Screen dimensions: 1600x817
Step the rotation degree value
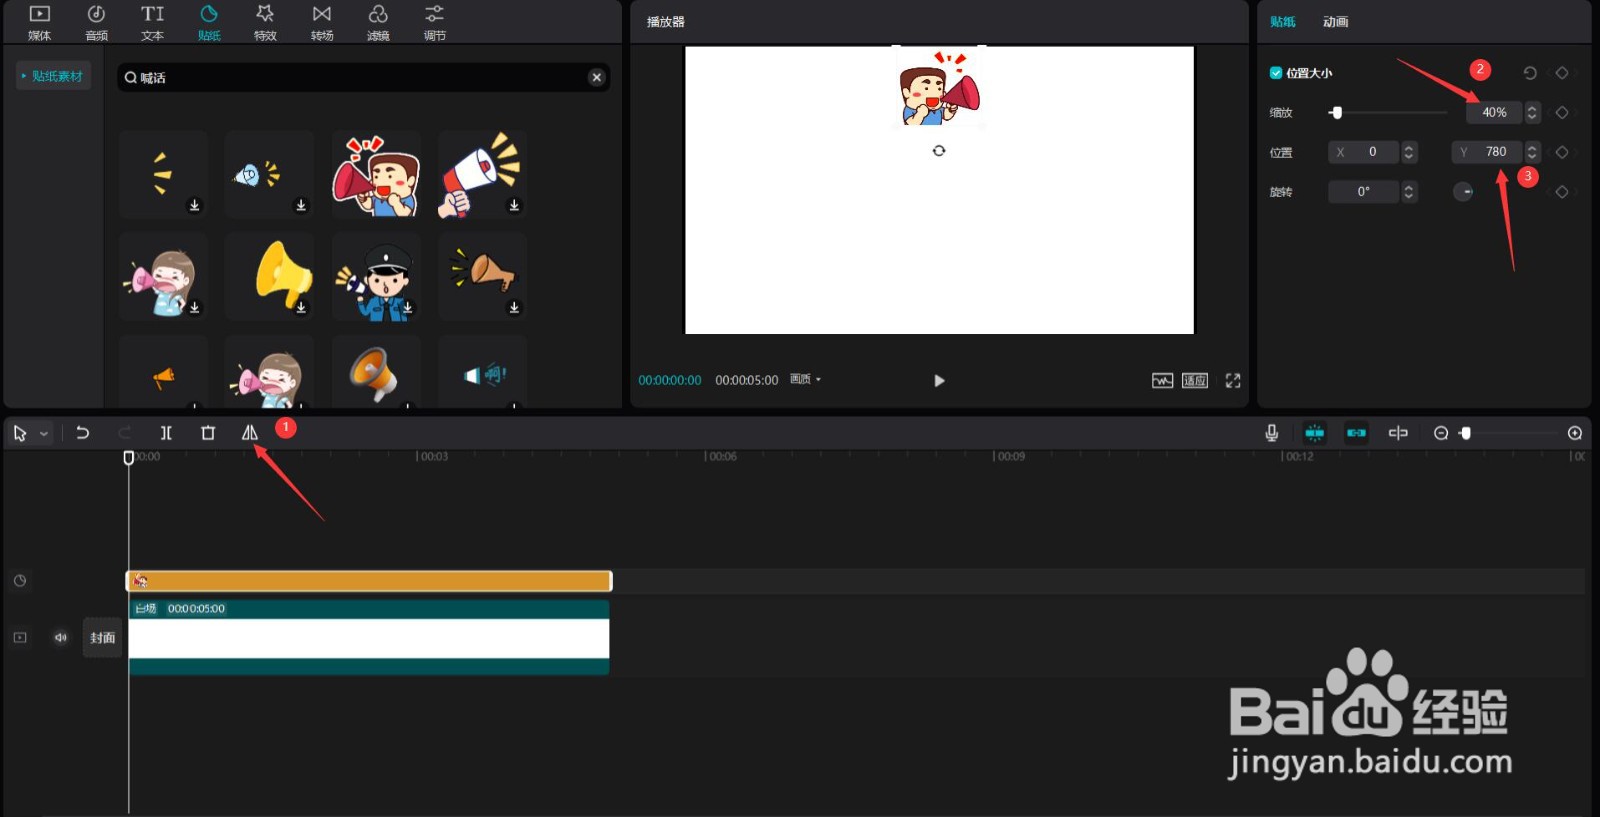(x=1409, y=191)
